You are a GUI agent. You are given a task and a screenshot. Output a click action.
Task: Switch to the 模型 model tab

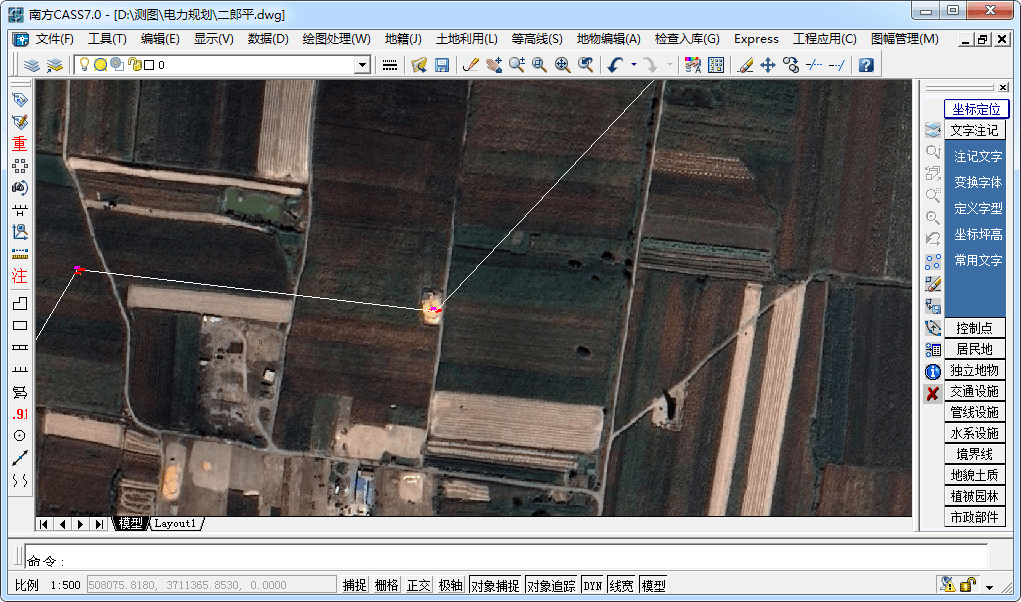coord(130,523)
